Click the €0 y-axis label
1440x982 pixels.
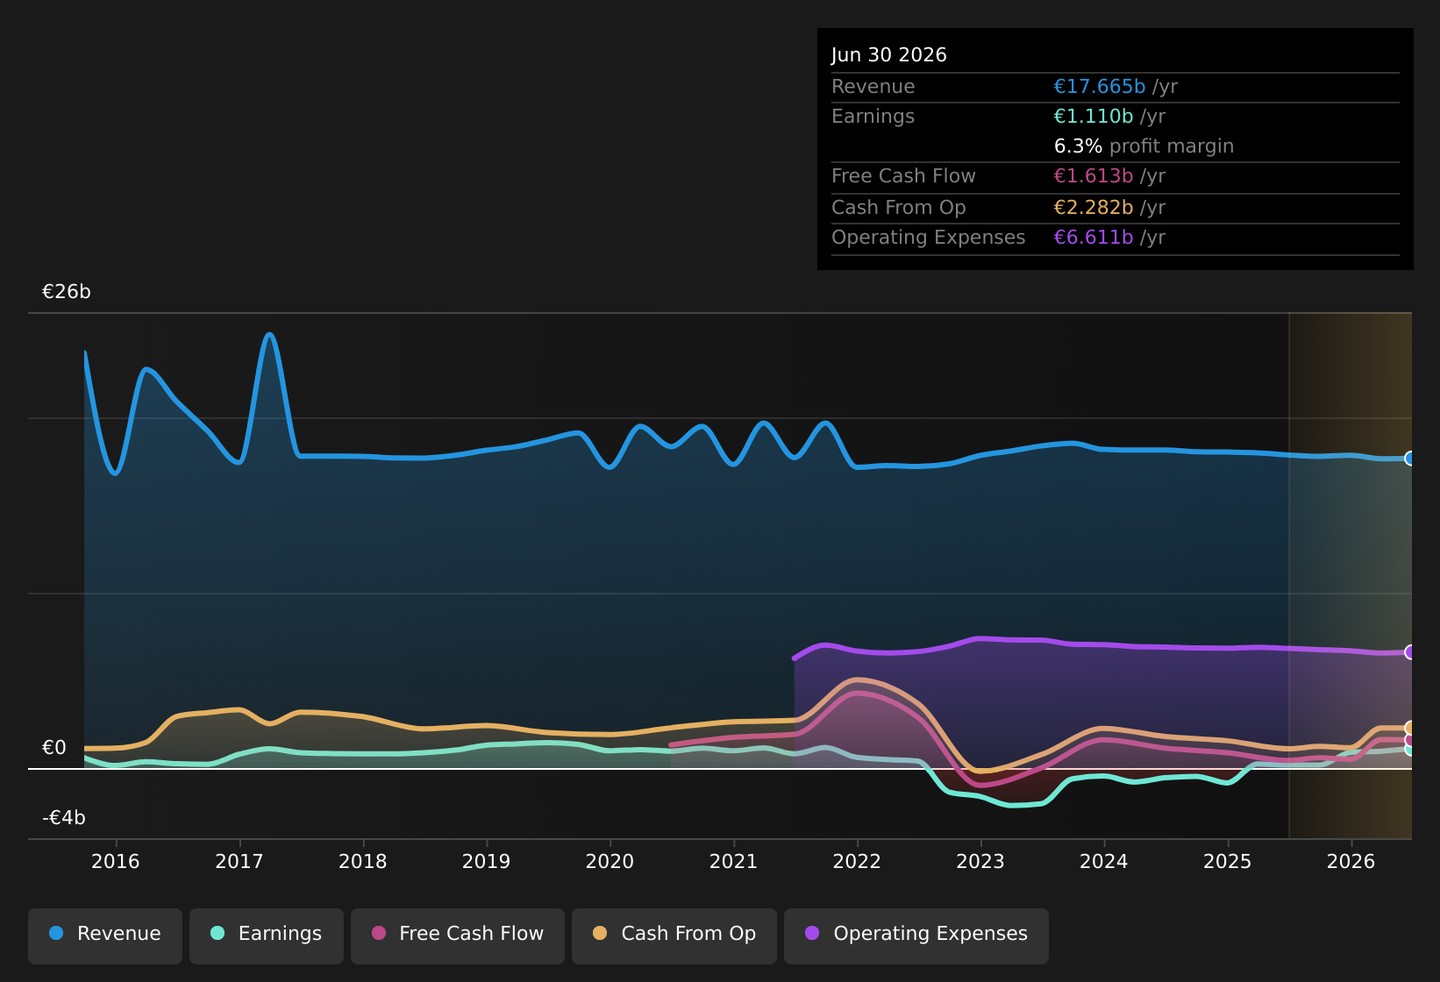[54, 748]
